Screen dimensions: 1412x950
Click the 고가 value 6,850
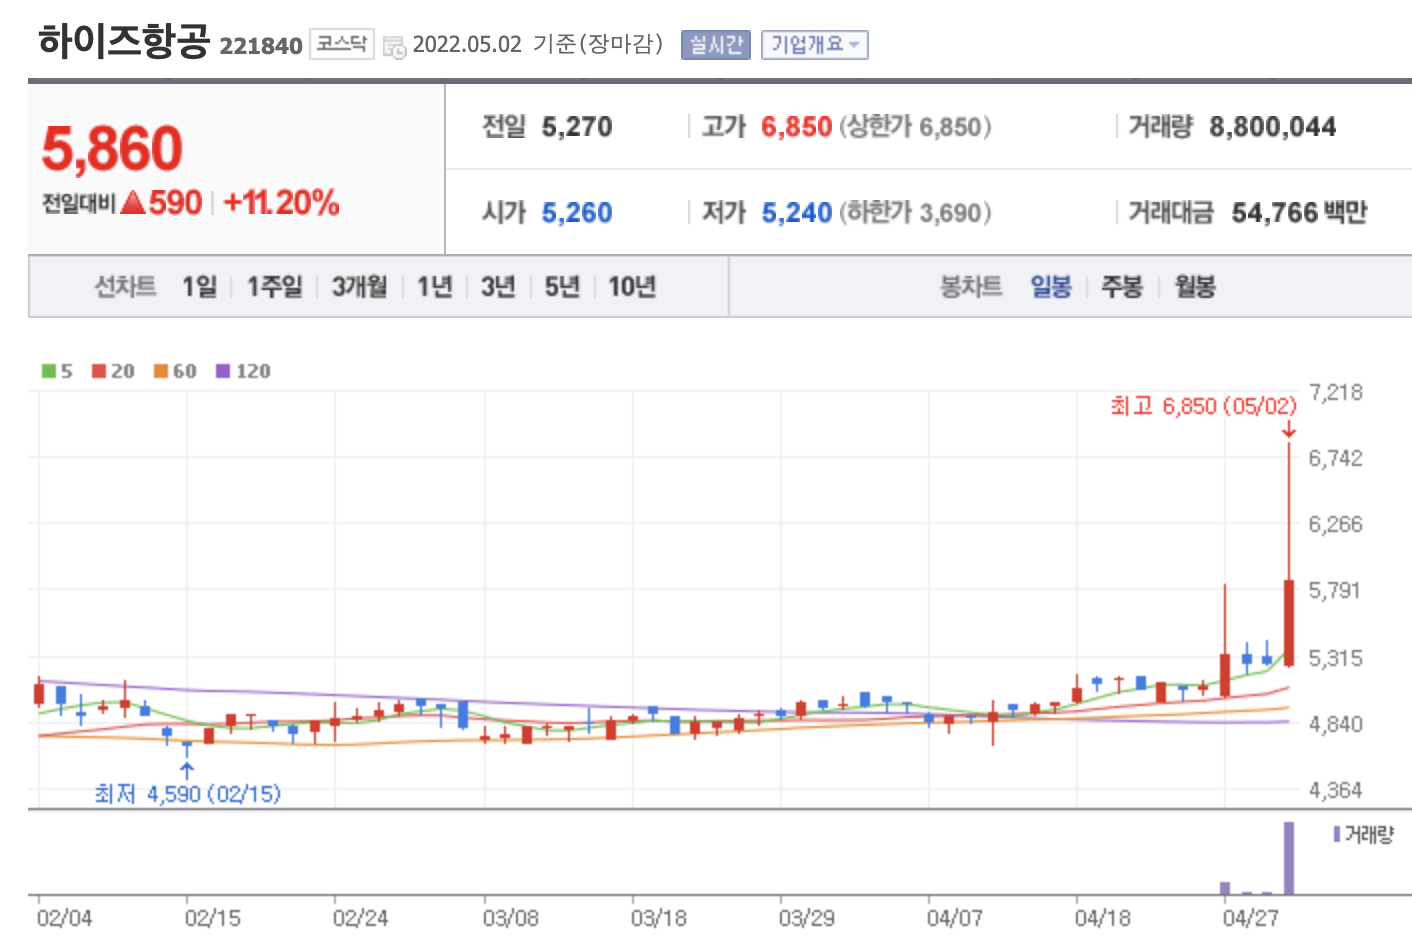pos(796,127)
